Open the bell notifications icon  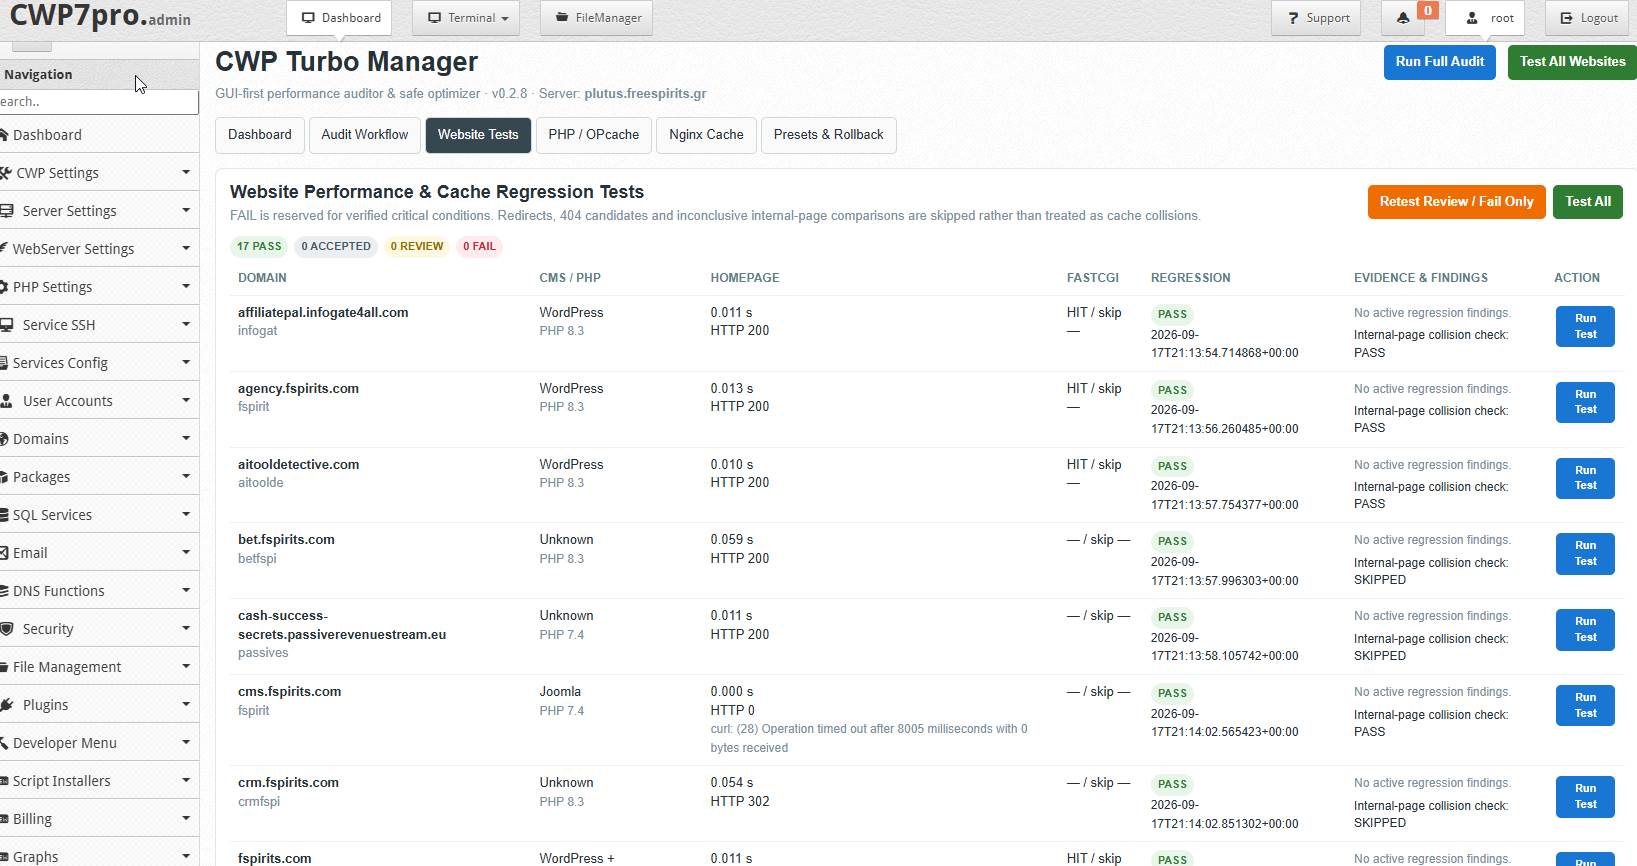(x=1403, y=18)
